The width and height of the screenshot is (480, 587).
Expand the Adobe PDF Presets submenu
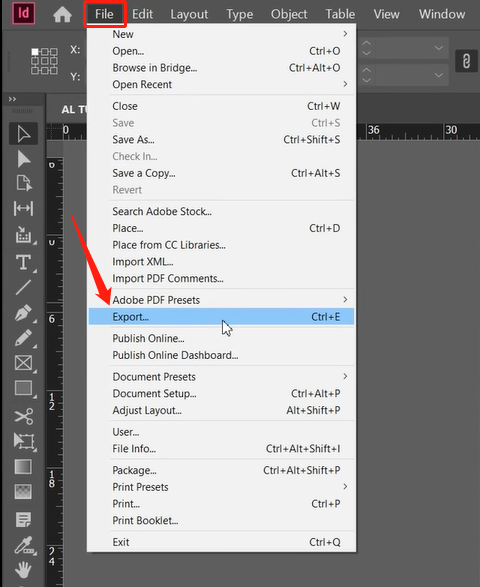point(345,299)
